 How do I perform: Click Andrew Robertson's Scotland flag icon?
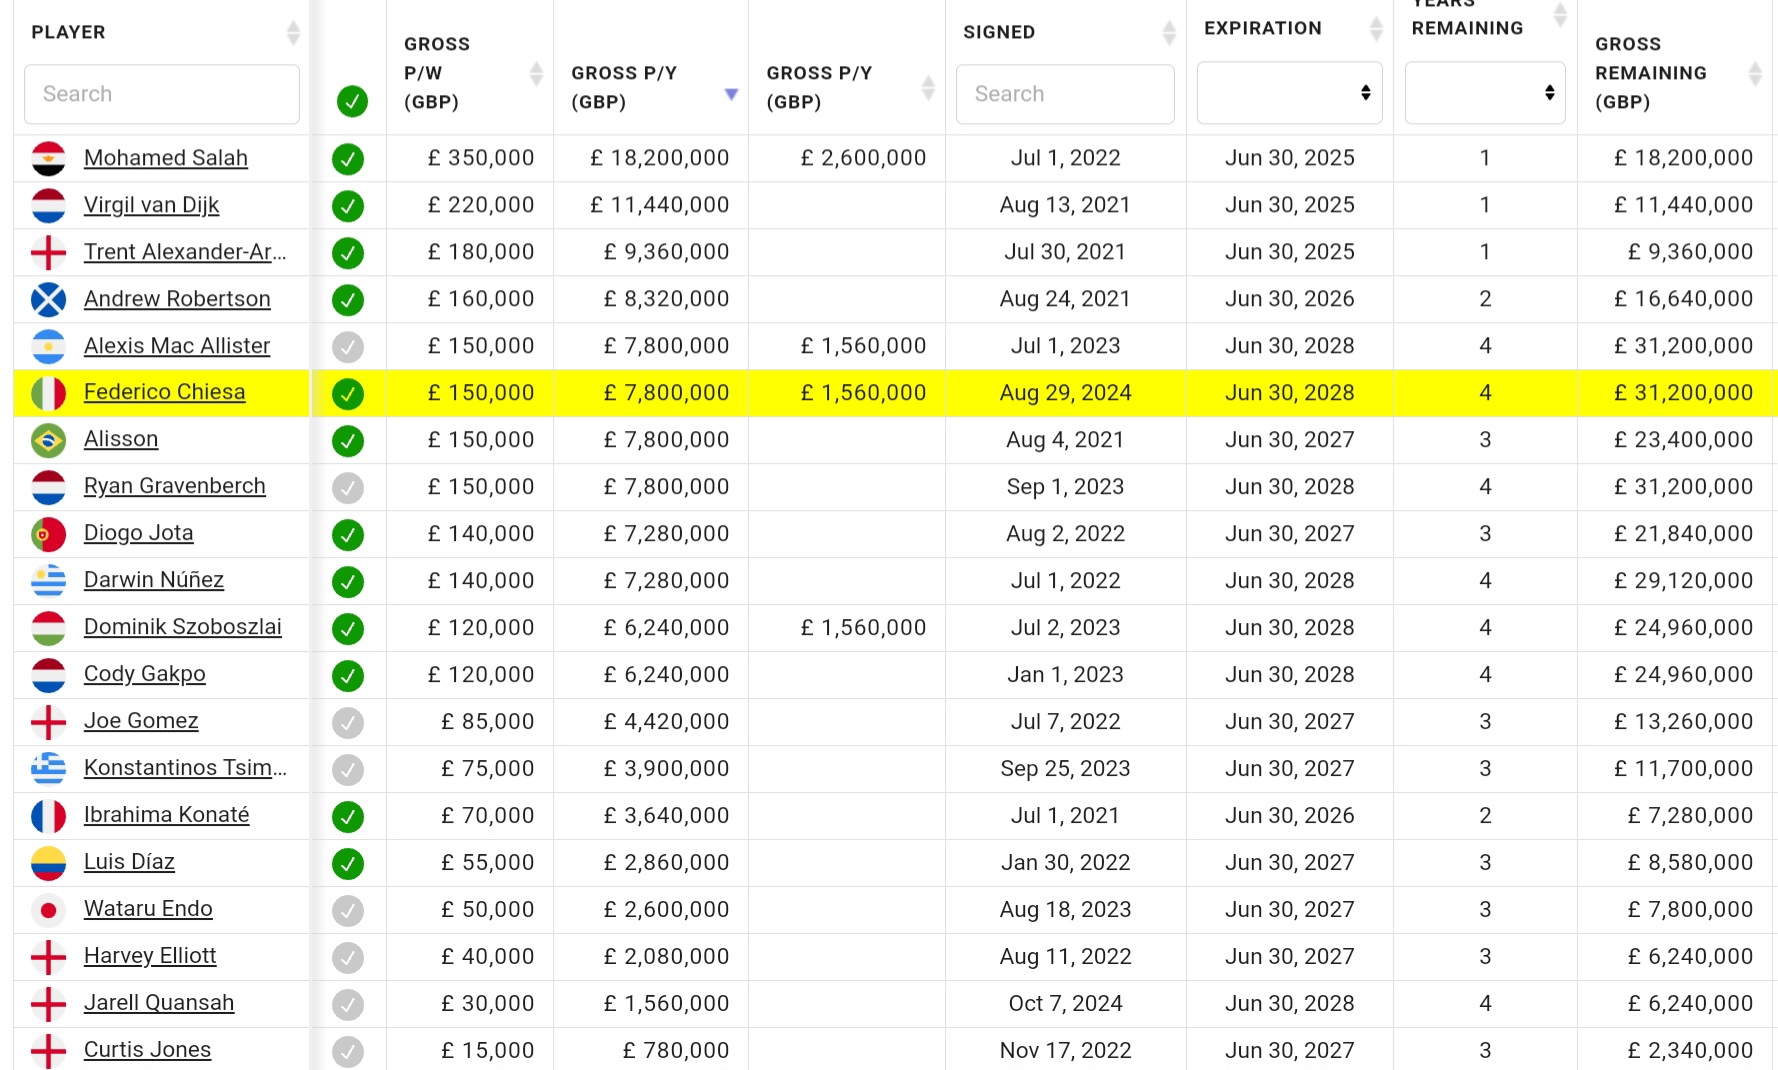48,299
